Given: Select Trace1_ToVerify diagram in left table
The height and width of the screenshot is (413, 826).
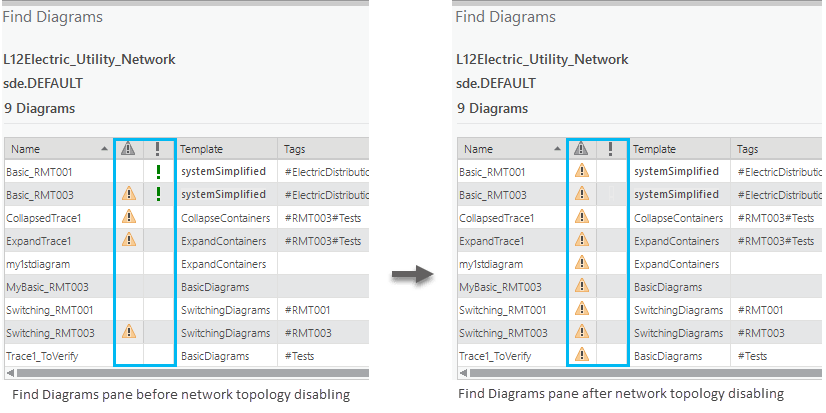Looking at the screenshot, I should [x=43, y=355].
